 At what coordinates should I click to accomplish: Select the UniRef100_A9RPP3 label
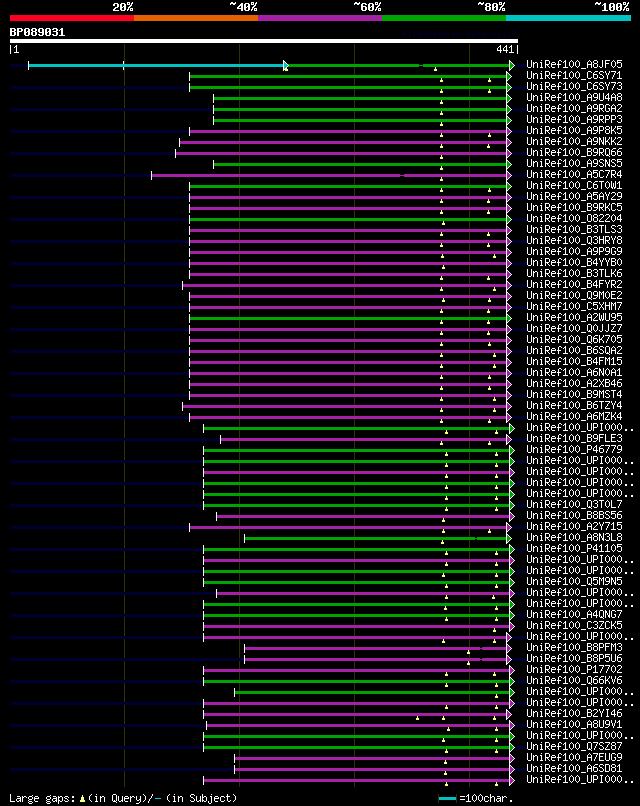point(574,119)
